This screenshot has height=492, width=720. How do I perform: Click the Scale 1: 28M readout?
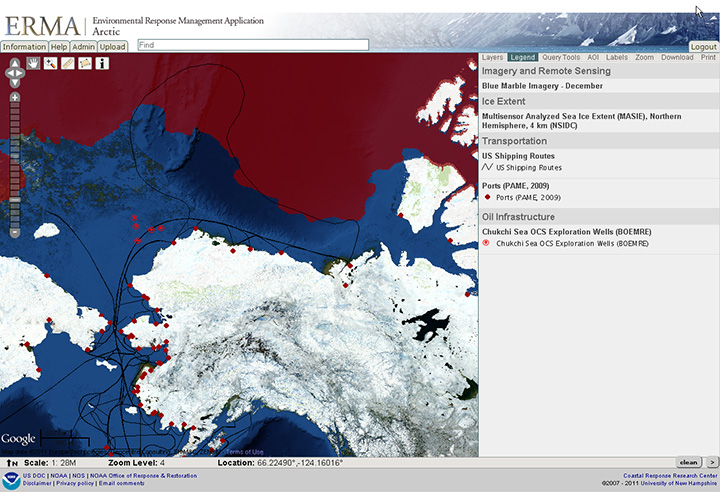(50, 463)
